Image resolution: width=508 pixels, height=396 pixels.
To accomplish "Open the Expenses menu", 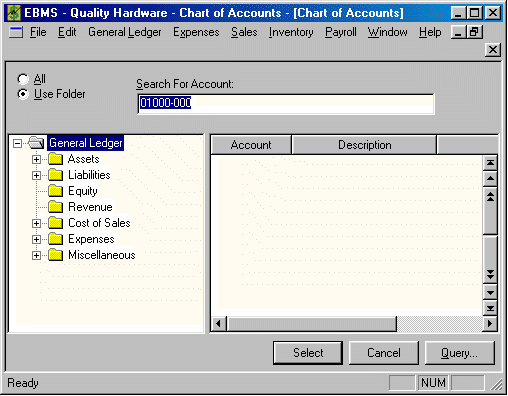I will pos(196,32).
